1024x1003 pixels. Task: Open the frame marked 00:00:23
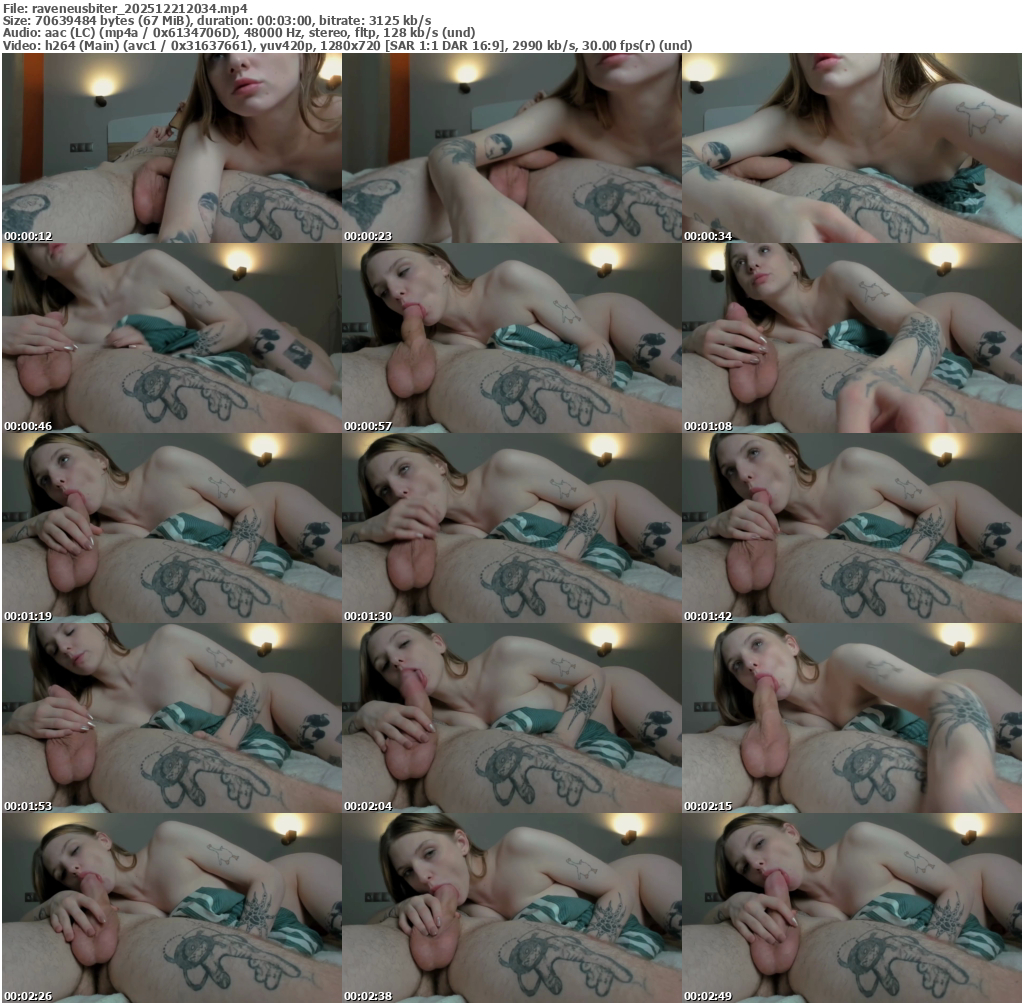point(511,148)
